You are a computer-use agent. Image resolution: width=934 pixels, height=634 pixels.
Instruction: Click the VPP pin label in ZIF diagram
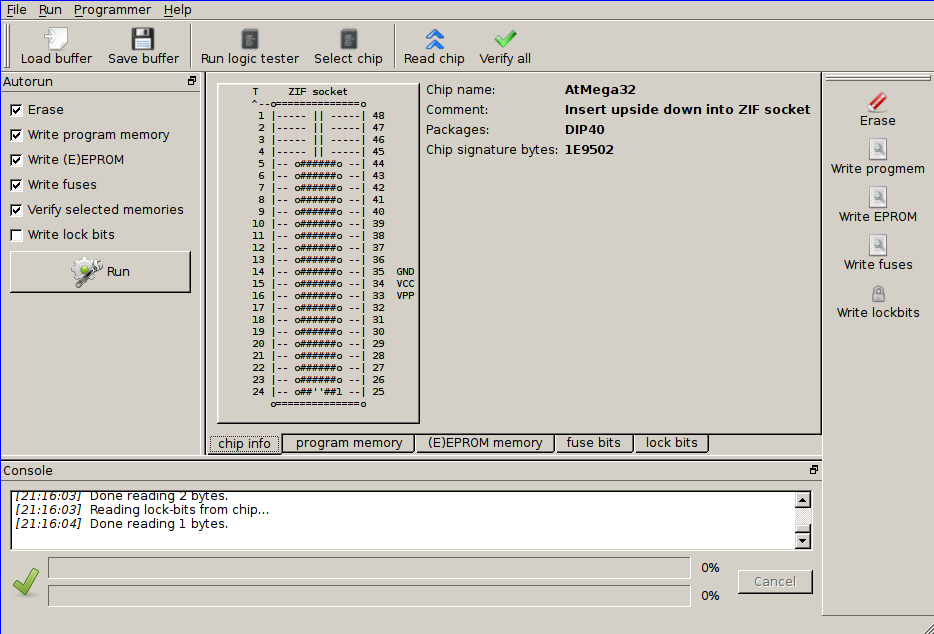(x=405, y=296)
